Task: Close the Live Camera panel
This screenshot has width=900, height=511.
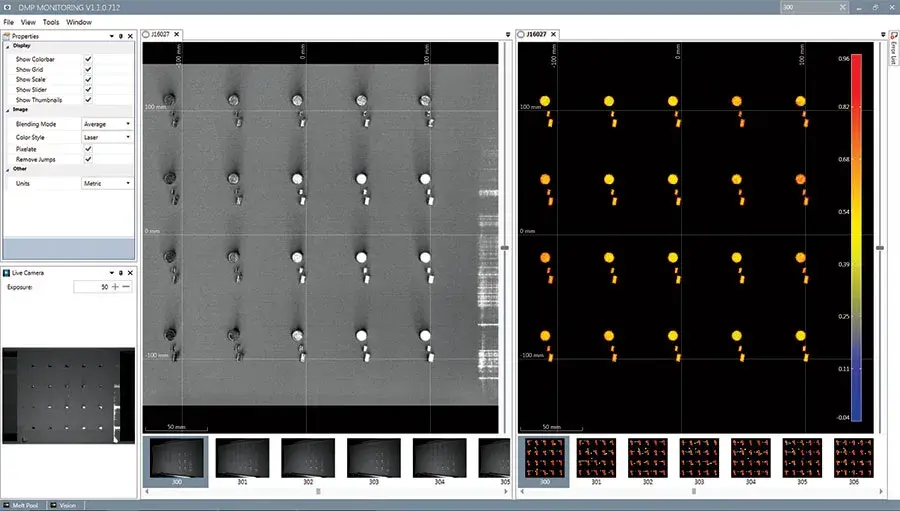Action: click(130, 272)
